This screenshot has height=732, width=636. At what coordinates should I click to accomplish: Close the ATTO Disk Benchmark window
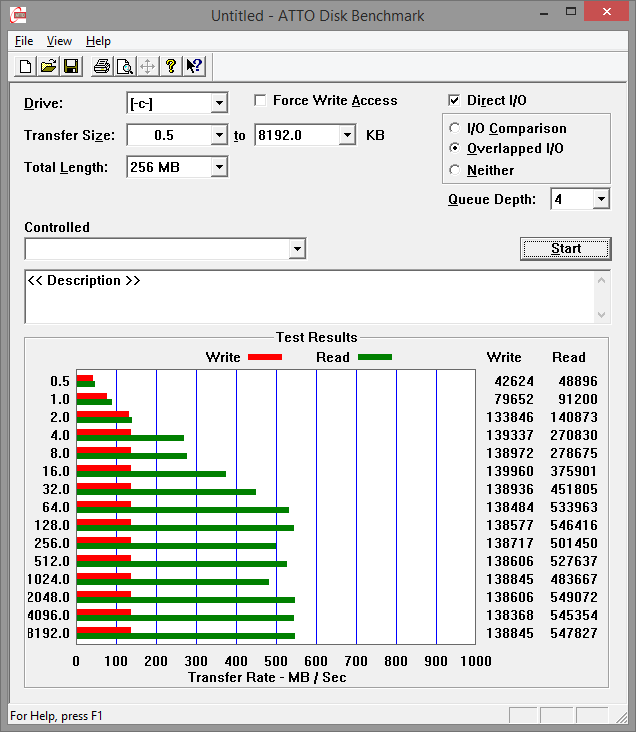tap(607, 12)
